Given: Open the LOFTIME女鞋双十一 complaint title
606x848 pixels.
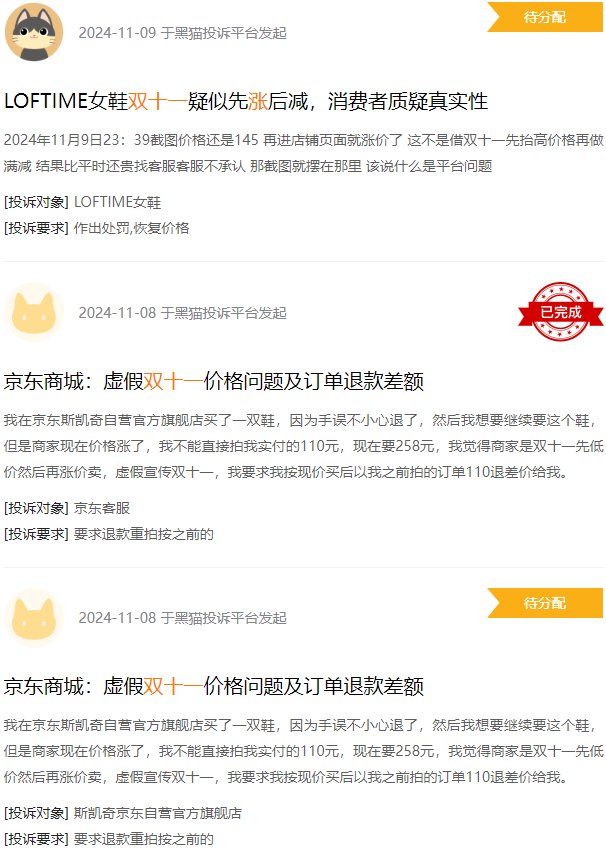Looking at the screenshot, I should (x=246, y=101).
